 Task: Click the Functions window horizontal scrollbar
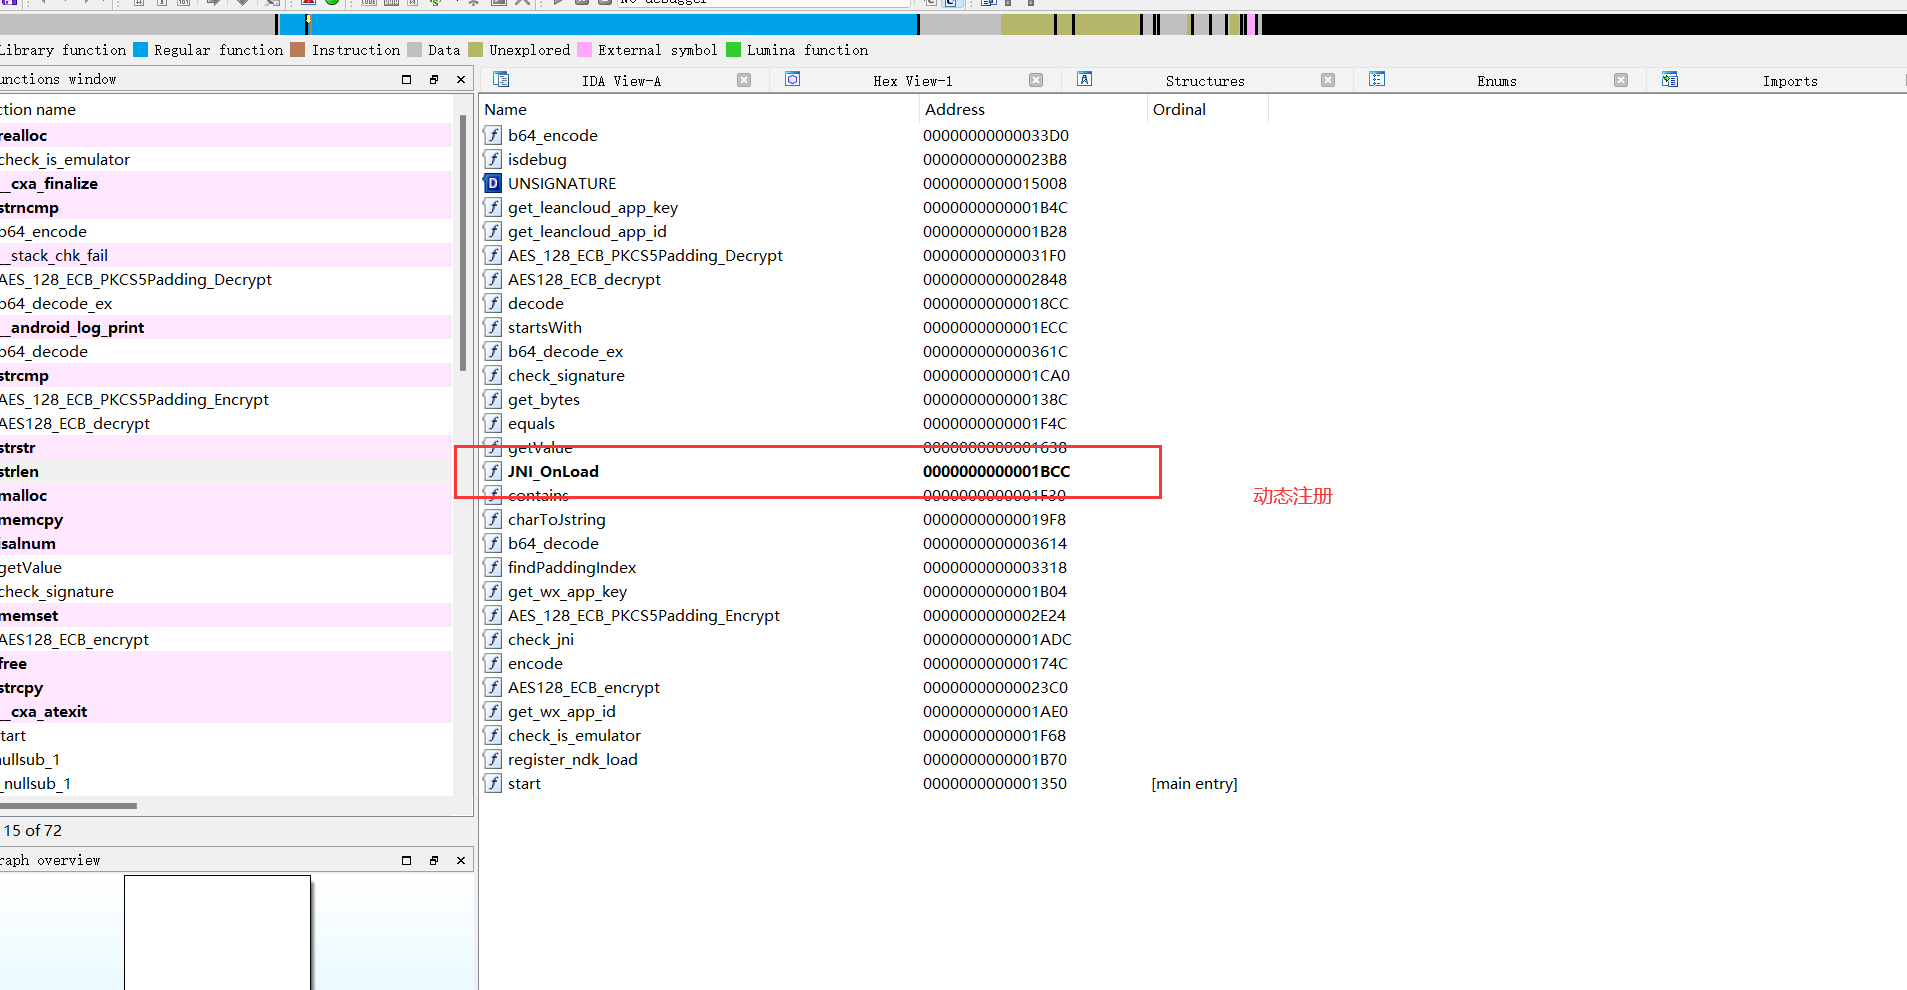pos(68,805)
